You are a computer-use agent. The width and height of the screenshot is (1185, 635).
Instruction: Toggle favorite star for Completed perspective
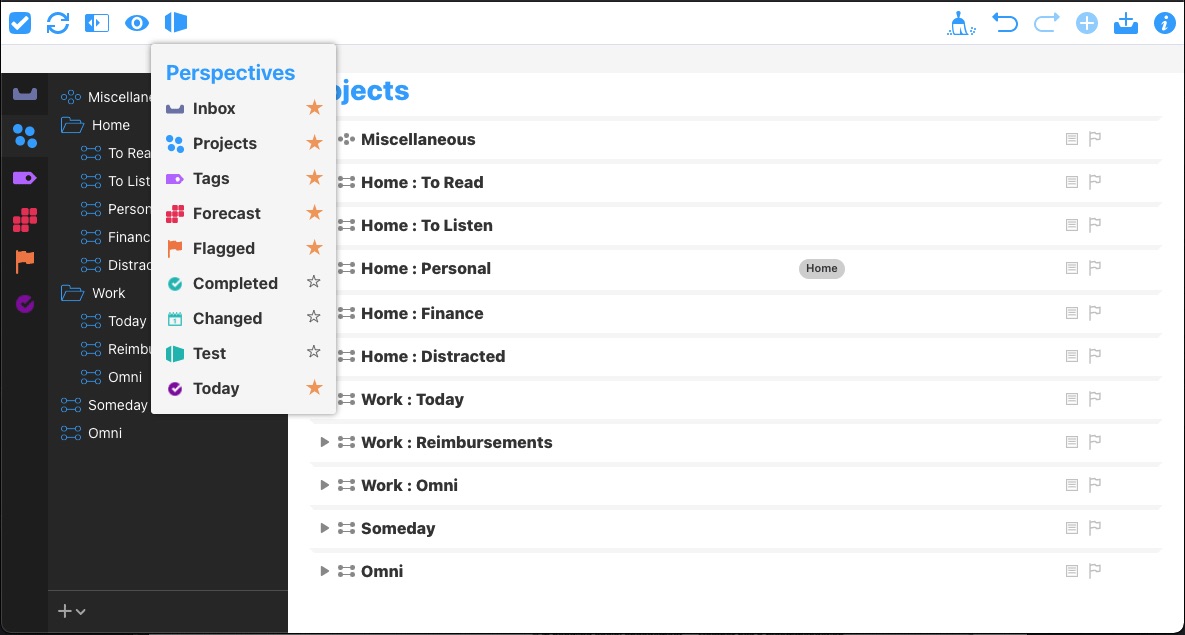[x=314, y=283]
